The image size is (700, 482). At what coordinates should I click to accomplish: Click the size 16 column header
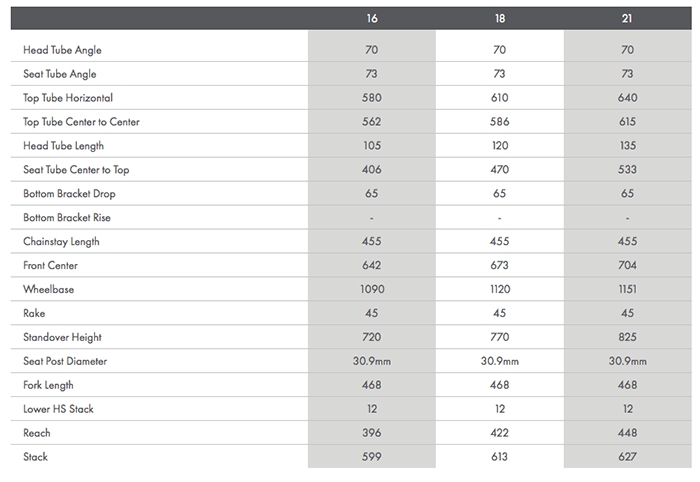(x=372, y=18)
